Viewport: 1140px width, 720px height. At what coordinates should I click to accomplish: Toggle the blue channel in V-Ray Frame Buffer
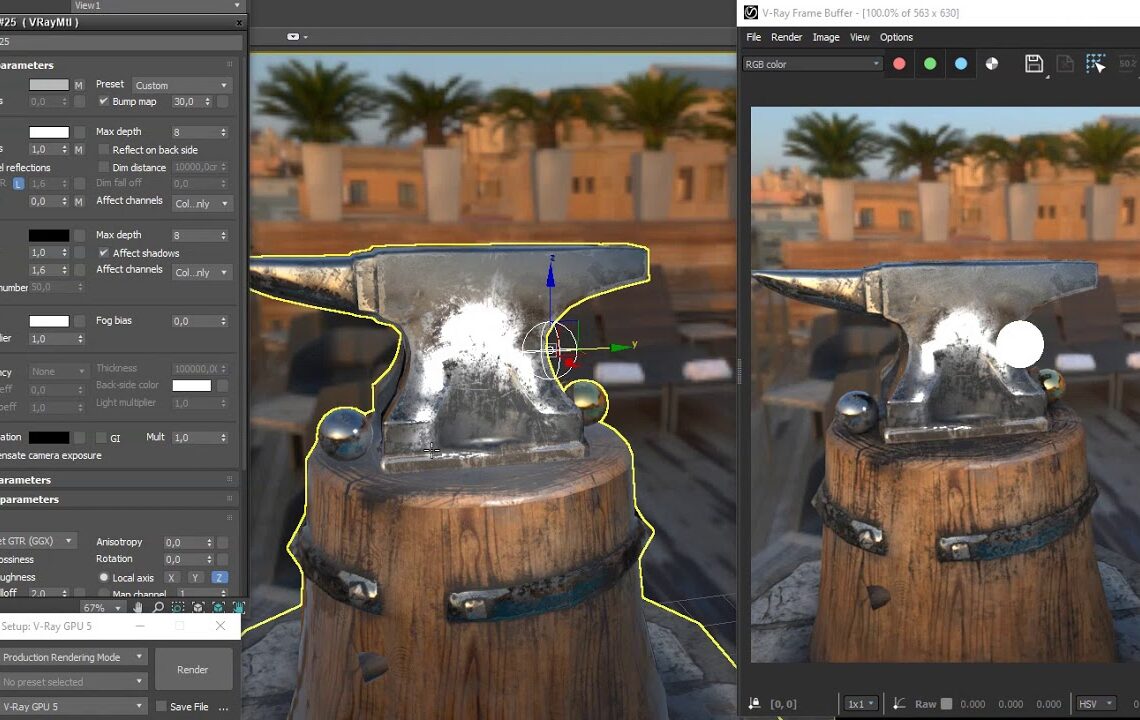[959, 63]
